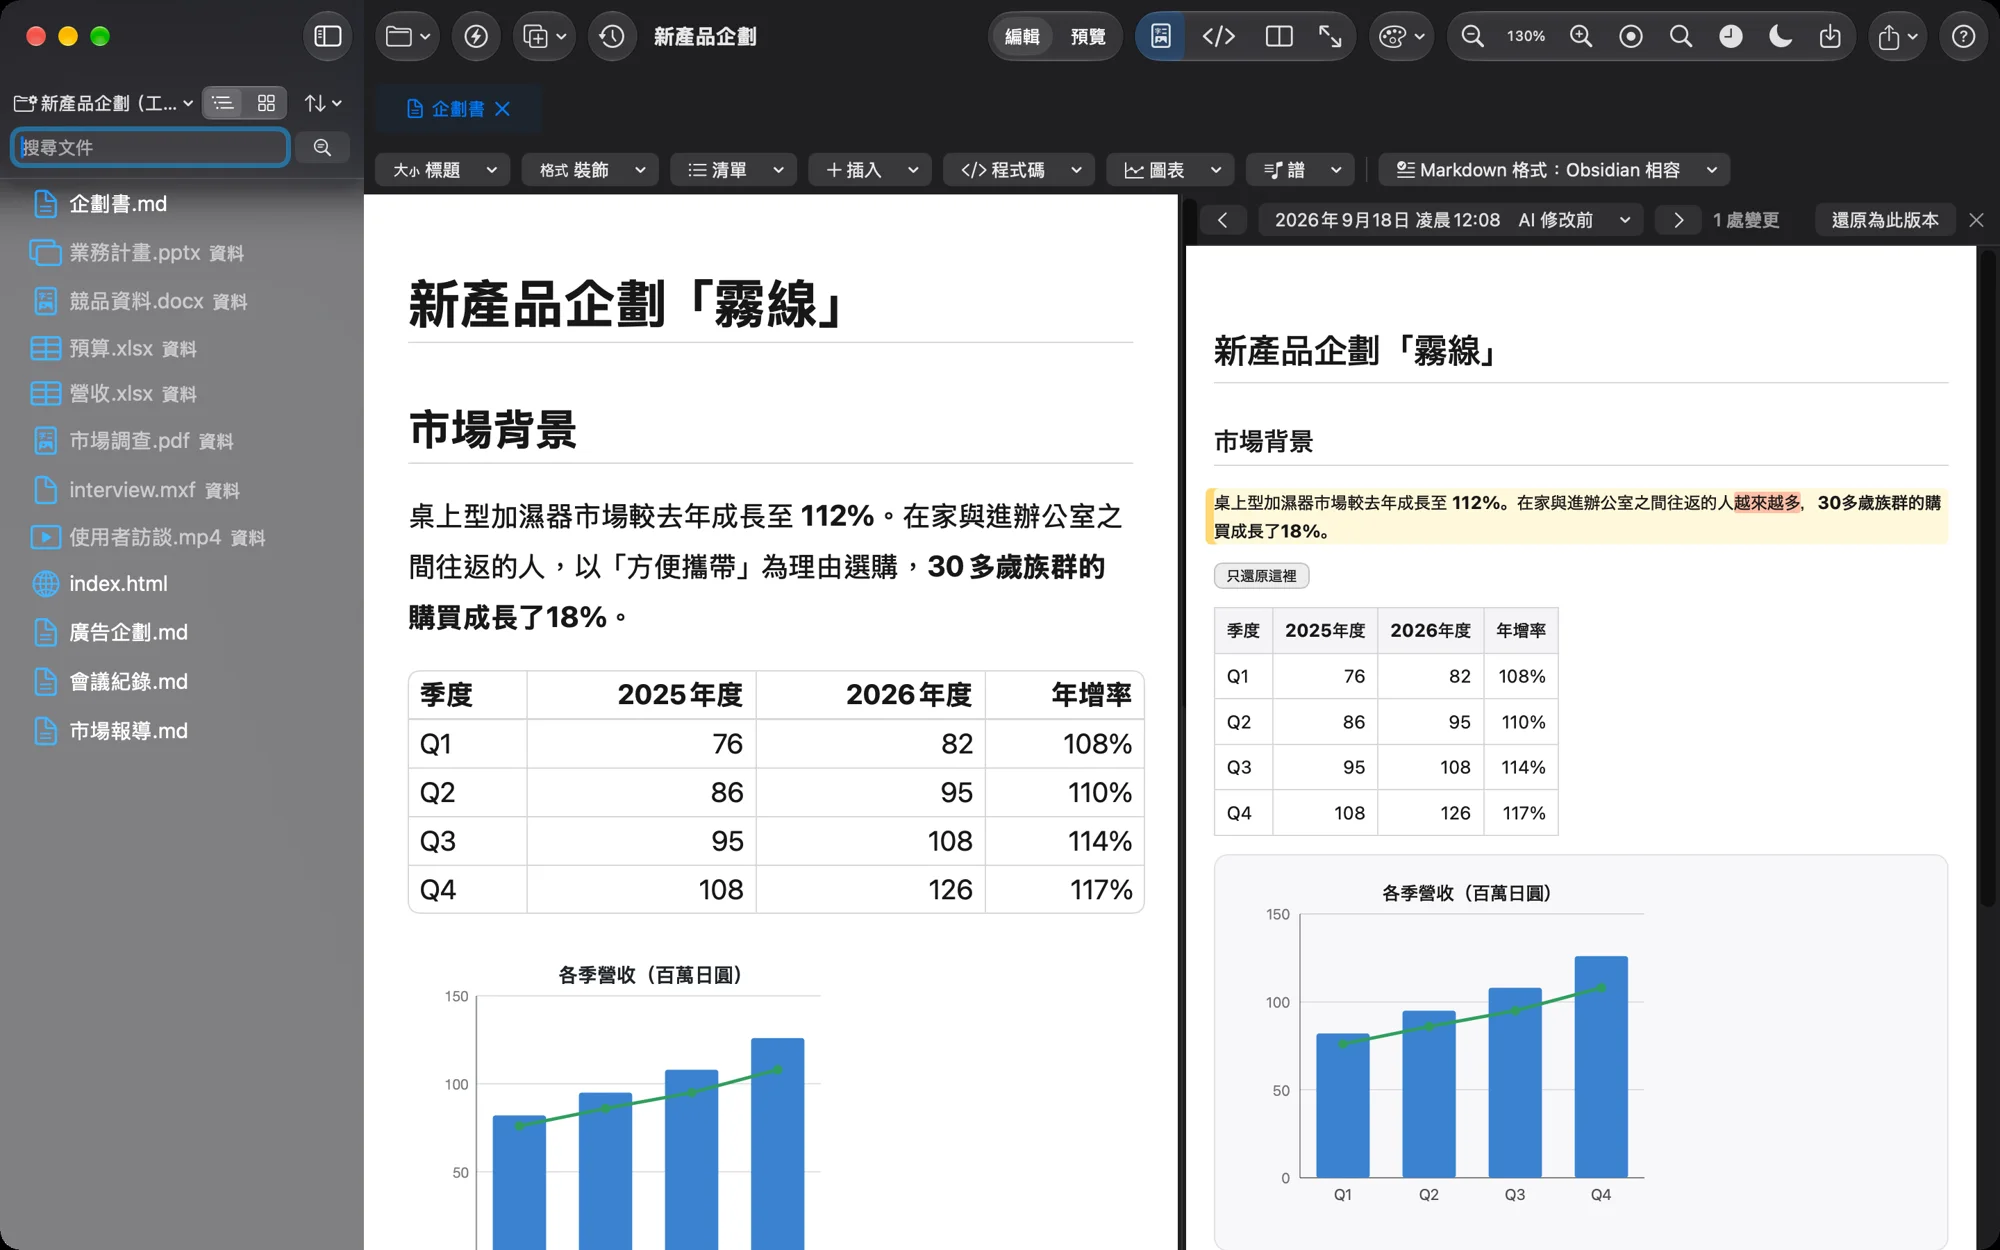Switch to 編輯 mode
2000x1250 pixels.
[1022, 37]
